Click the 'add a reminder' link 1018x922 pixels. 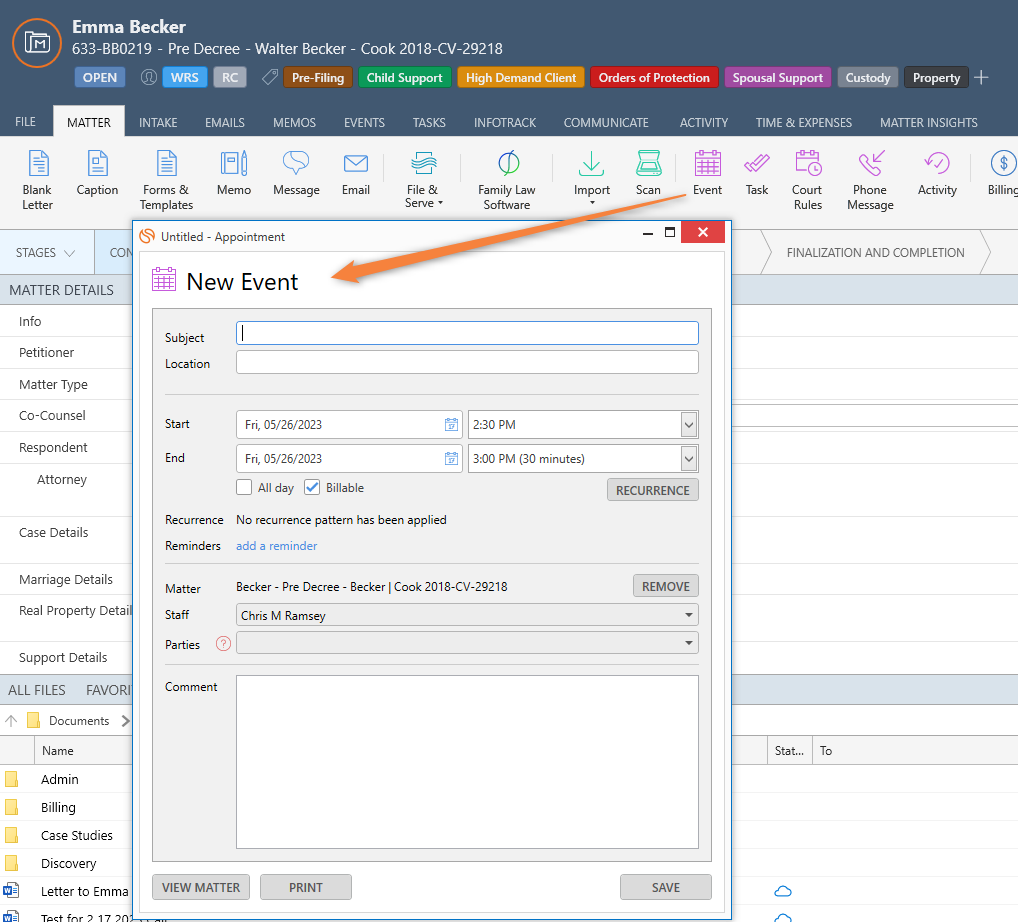(x=277, y=546)
